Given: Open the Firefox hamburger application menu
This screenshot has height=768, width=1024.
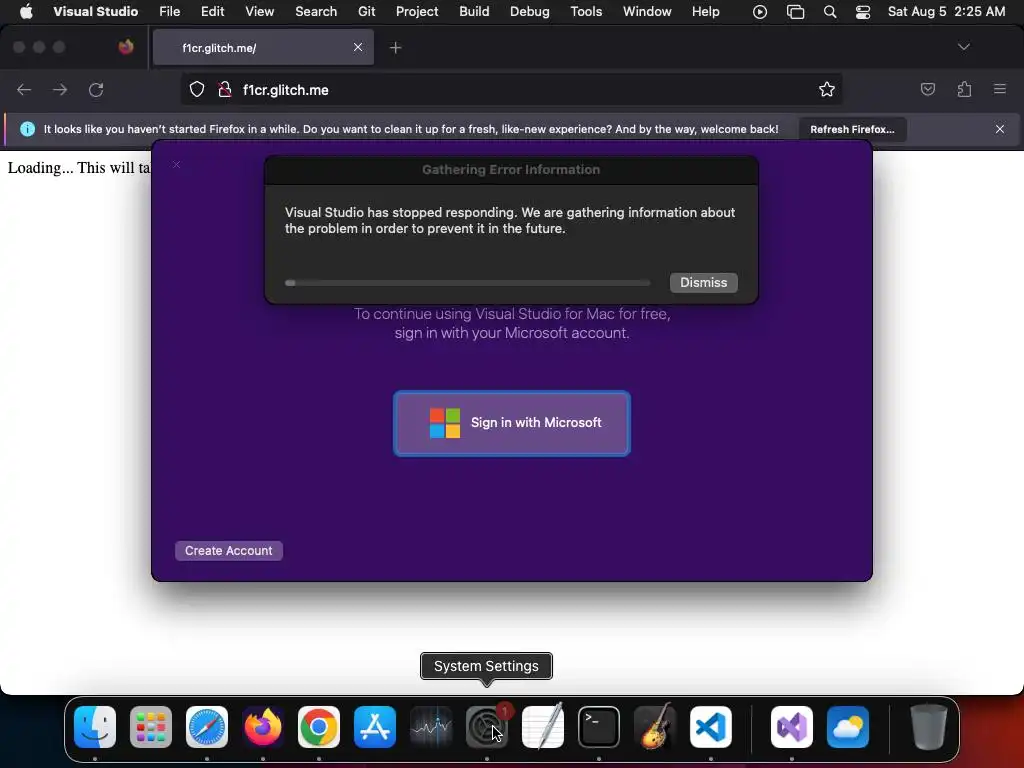Looking at the screenshot, I should click(1000, 89).
